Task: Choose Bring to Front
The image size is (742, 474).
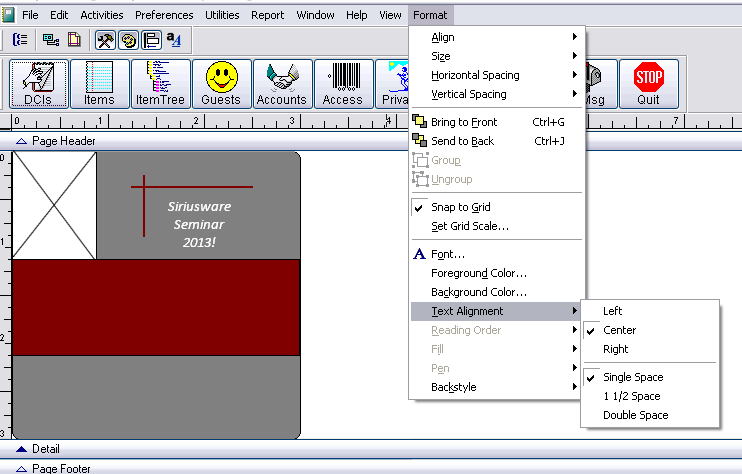Action: click(x=495, y=122)
